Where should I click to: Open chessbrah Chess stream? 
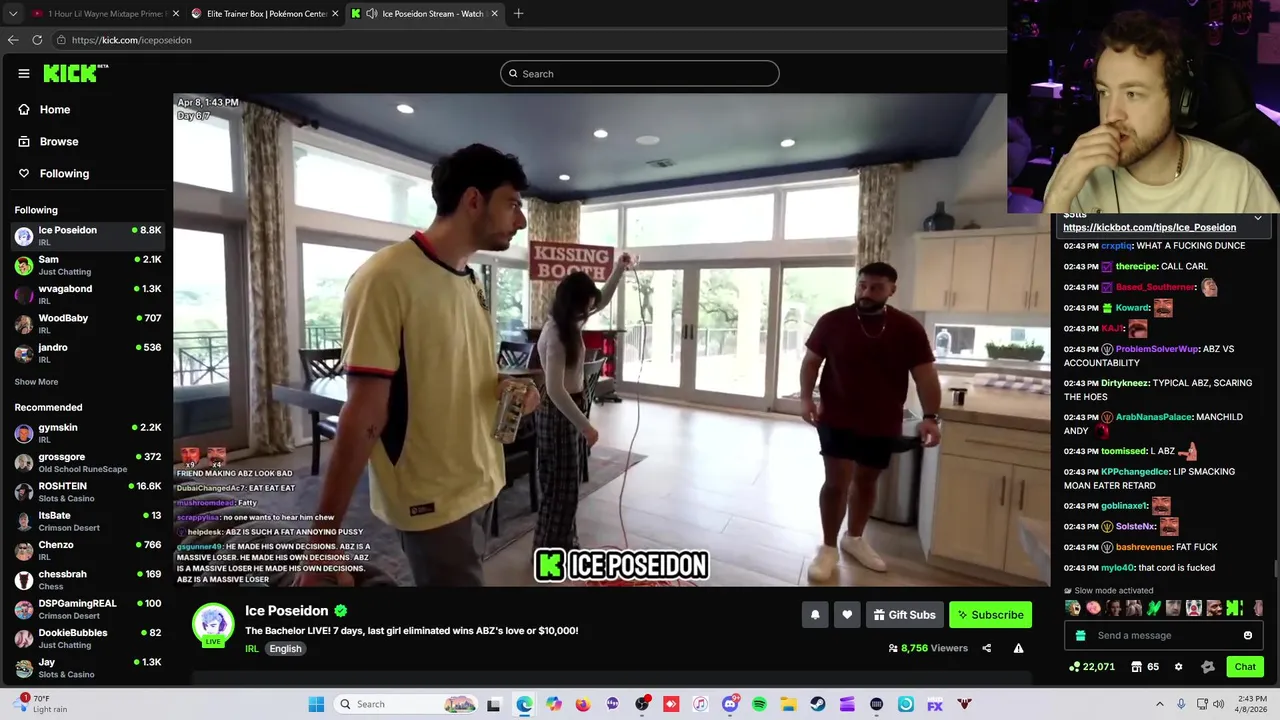pos(88,579)
